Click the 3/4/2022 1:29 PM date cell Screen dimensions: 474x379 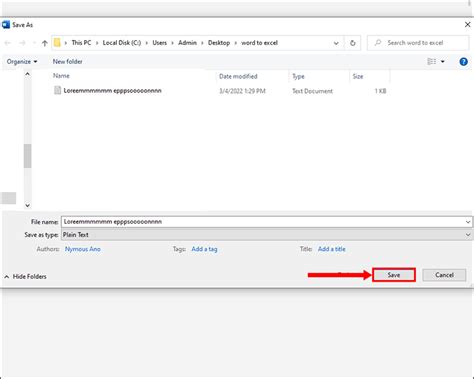tap(242, 91)
